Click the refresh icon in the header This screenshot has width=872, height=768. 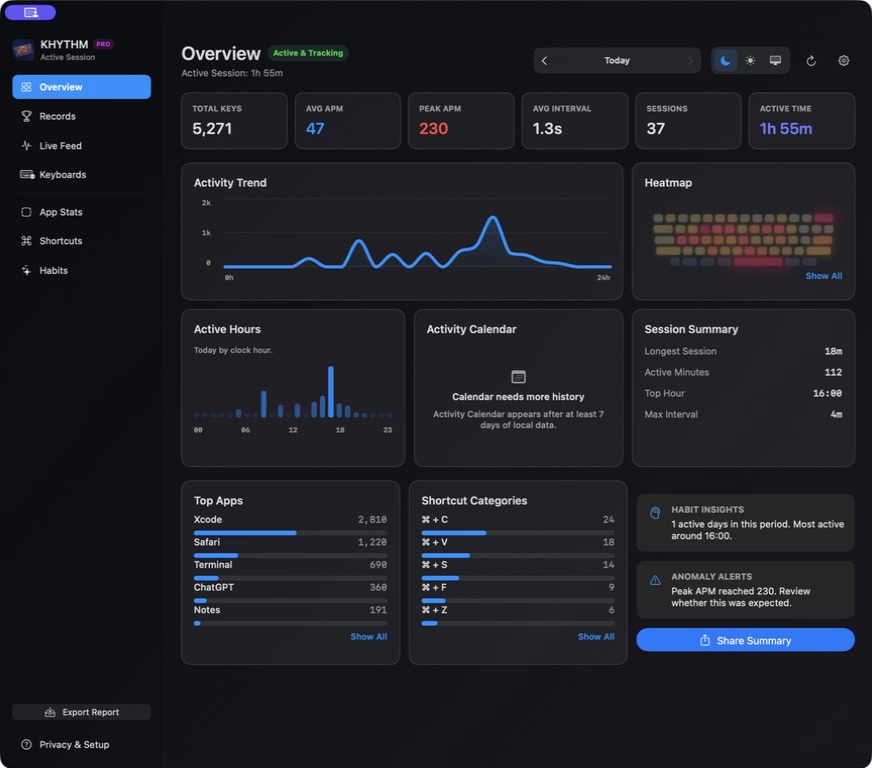[x=811, y=61]
